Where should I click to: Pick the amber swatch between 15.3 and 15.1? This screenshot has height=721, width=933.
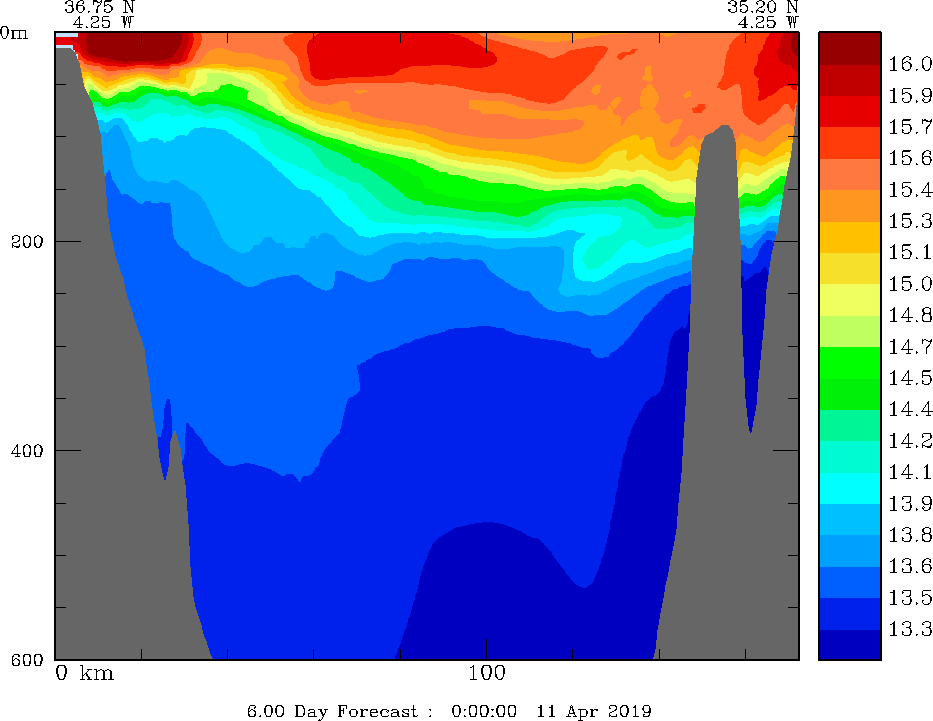[x=850, y=237]
